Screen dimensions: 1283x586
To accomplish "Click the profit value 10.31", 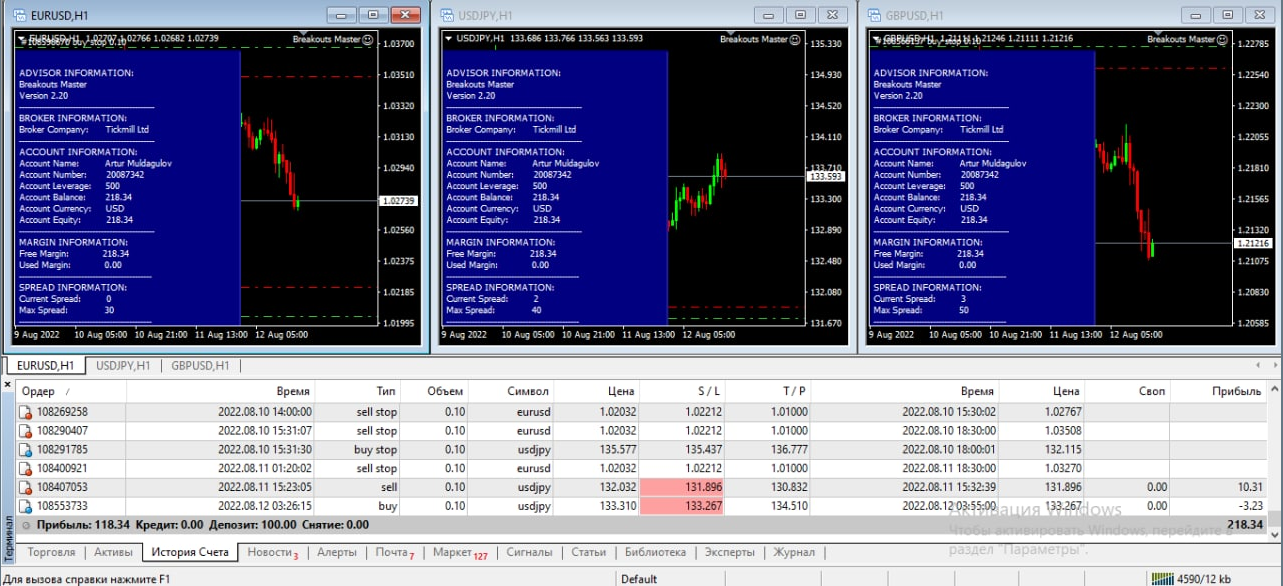I will [1250, 487].
